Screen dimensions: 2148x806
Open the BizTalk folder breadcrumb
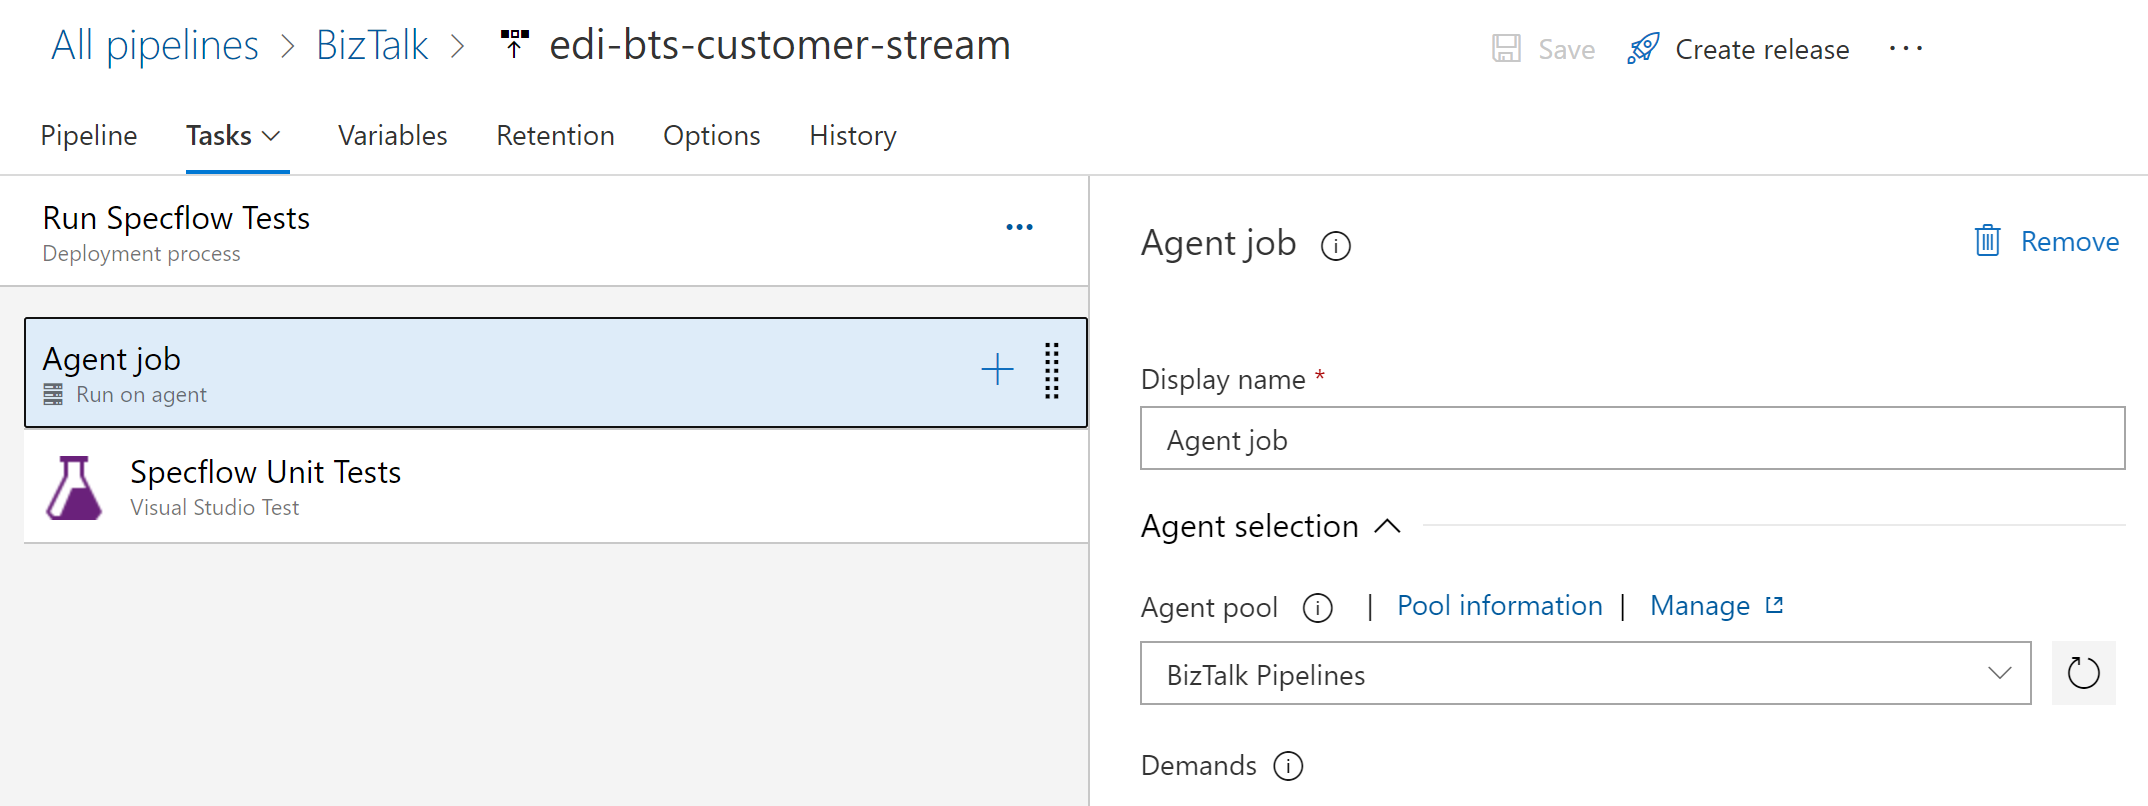[x=372, y=45]
